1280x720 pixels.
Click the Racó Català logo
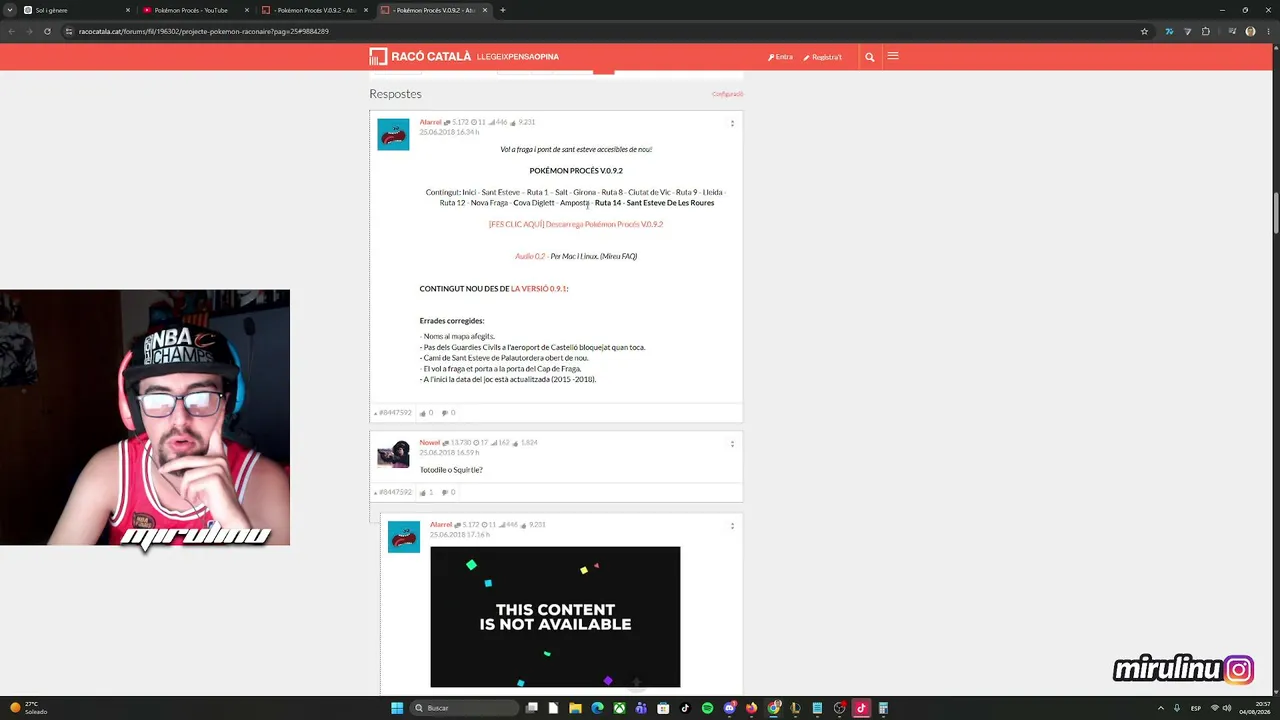[420, 57]
